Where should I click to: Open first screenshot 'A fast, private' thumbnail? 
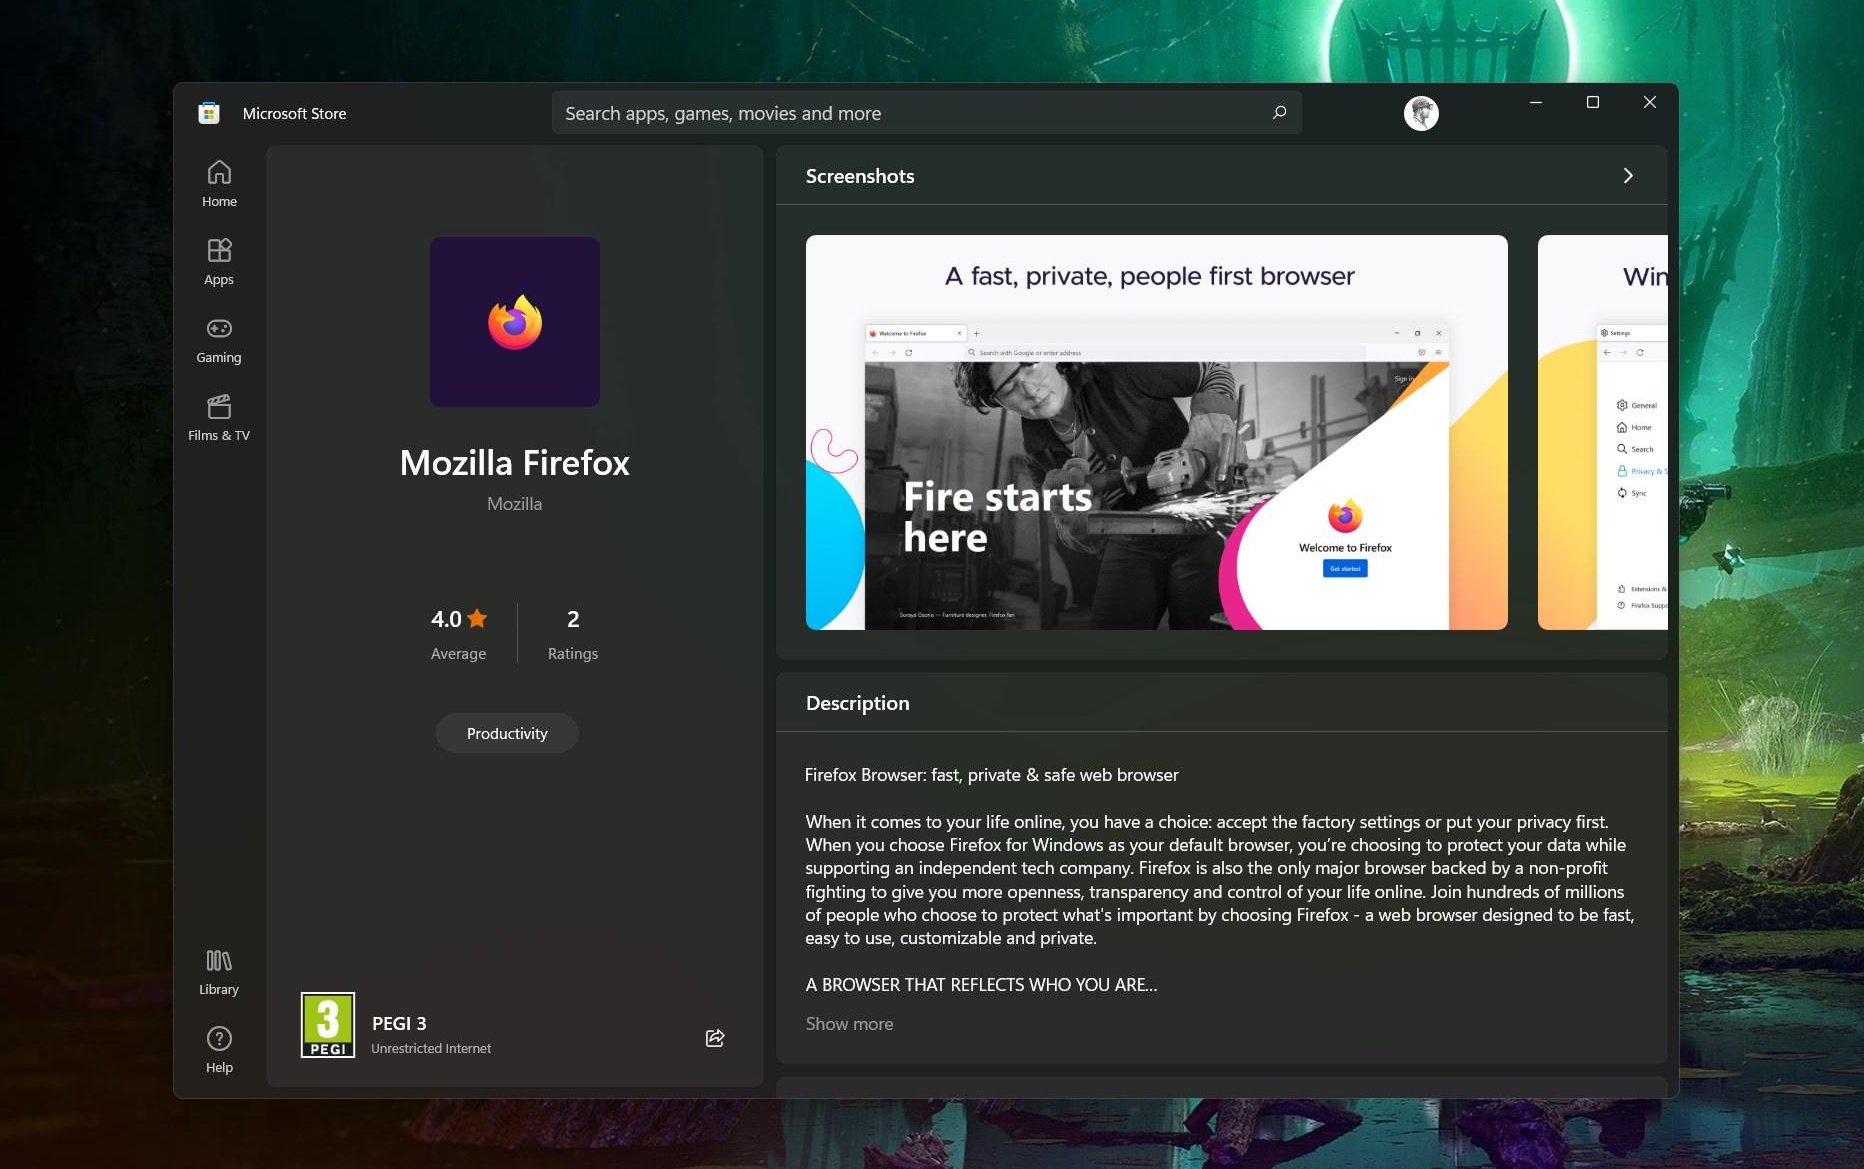pyautogui.click(x=1157, y=432)
